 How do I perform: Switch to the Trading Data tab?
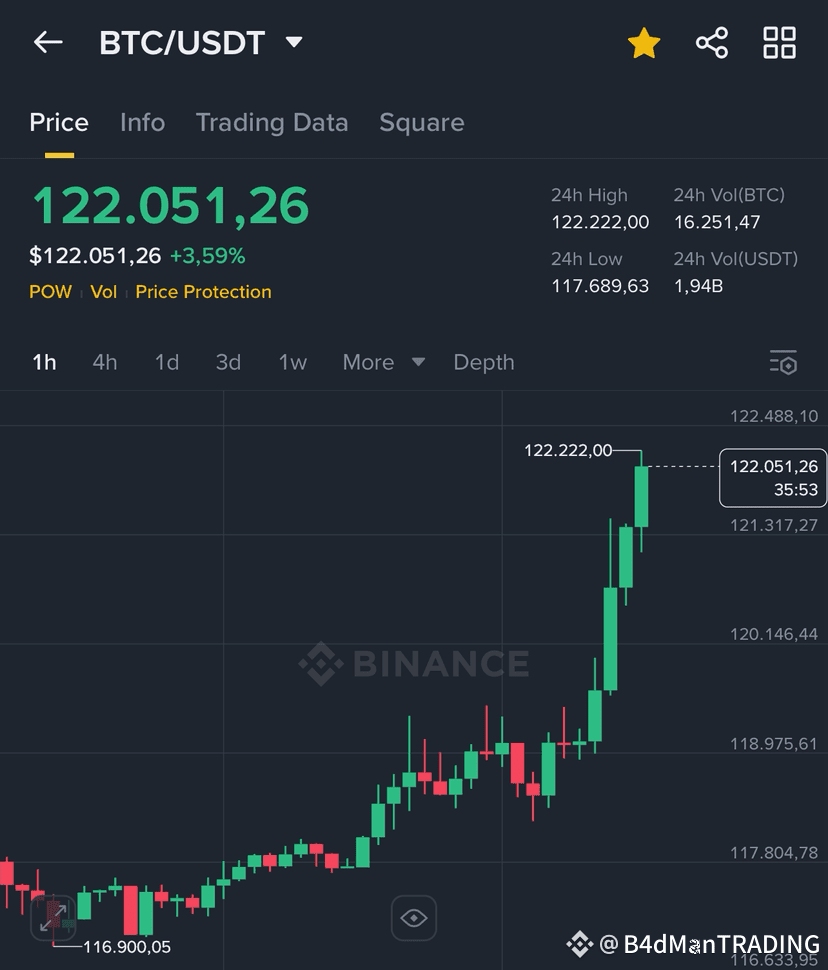(x=272, y=122)
